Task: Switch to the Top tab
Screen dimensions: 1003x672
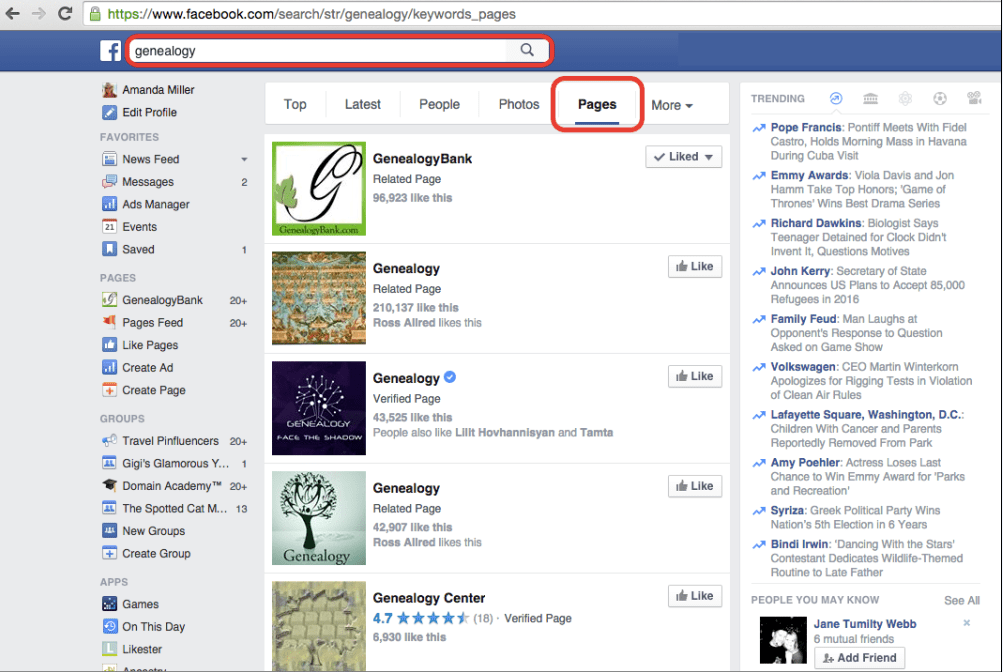Action: pyautogui.click(x=295, y=104)
